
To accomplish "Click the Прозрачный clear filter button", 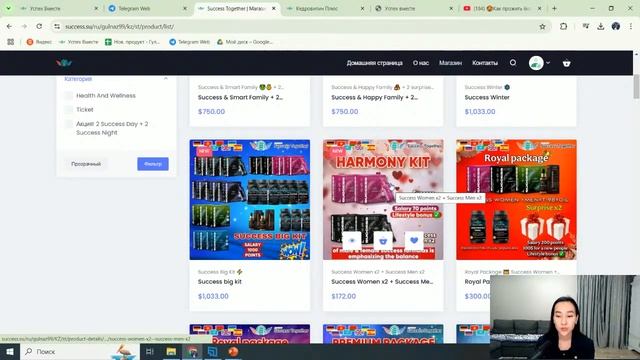I will (86, 164).
